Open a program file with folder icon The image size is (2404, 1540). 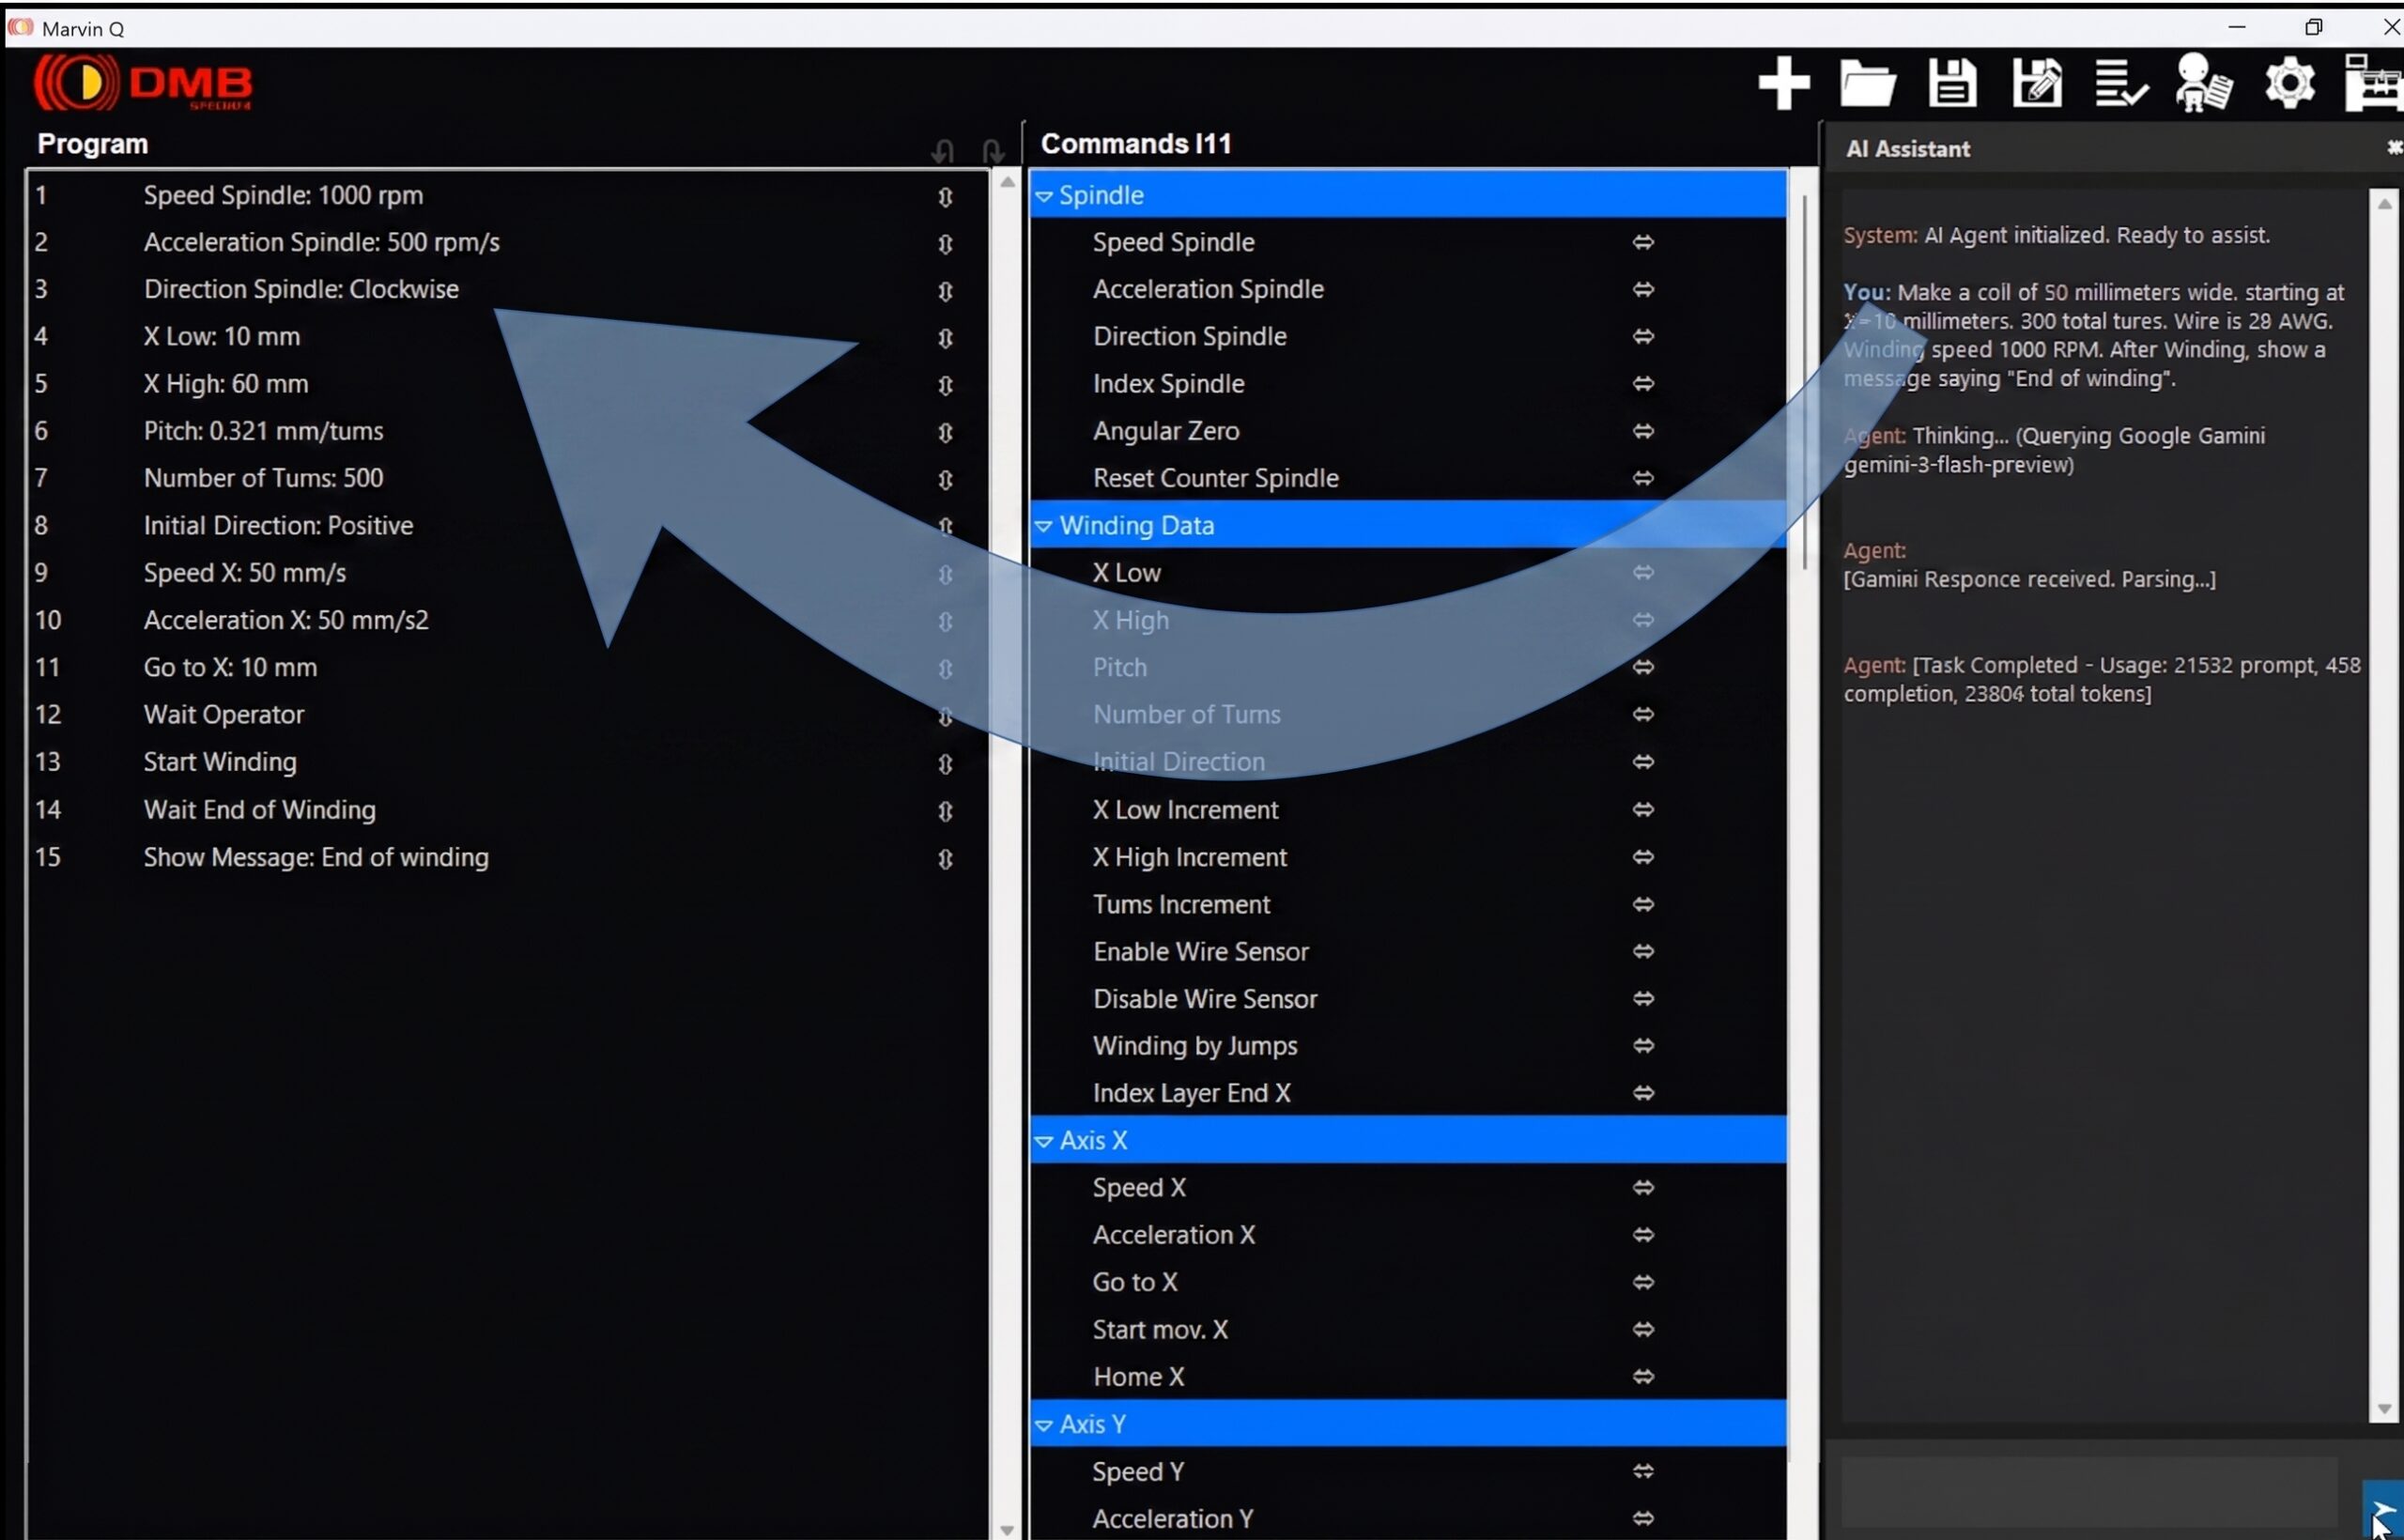[1868, 83]
